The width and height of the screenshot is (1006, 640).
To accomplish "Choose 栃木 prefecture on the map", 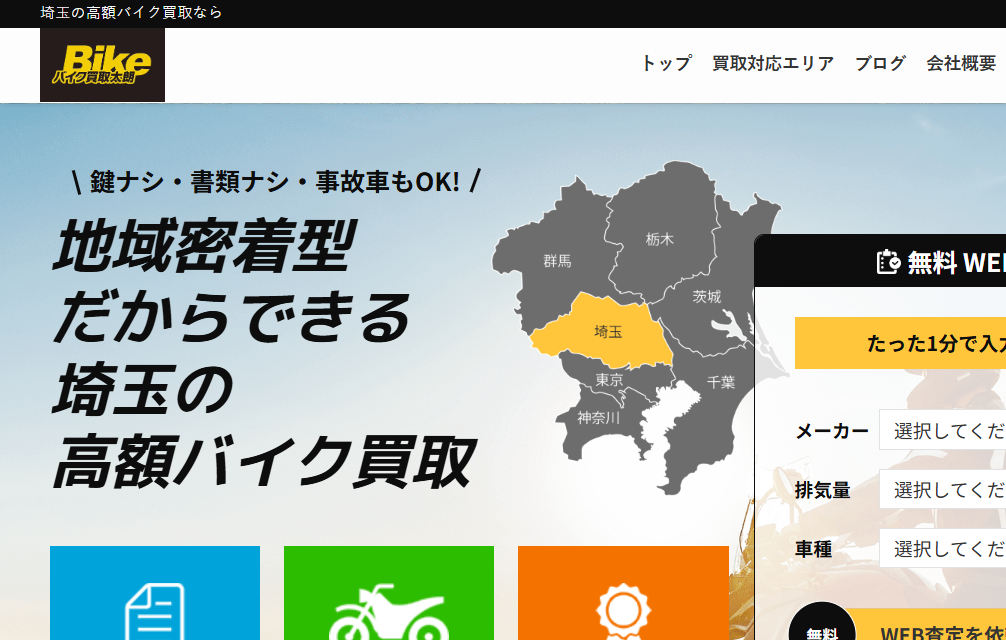I will coord(660,239).
